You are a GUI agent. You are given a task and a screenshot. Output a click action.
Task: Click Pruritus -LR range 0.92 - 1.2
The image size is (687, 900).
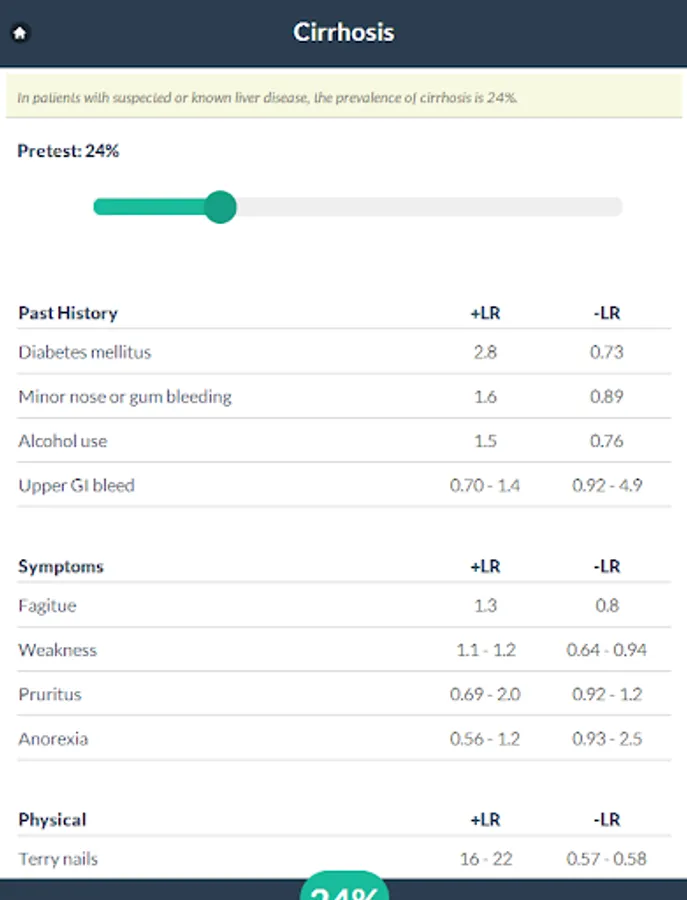pos(607,694)
